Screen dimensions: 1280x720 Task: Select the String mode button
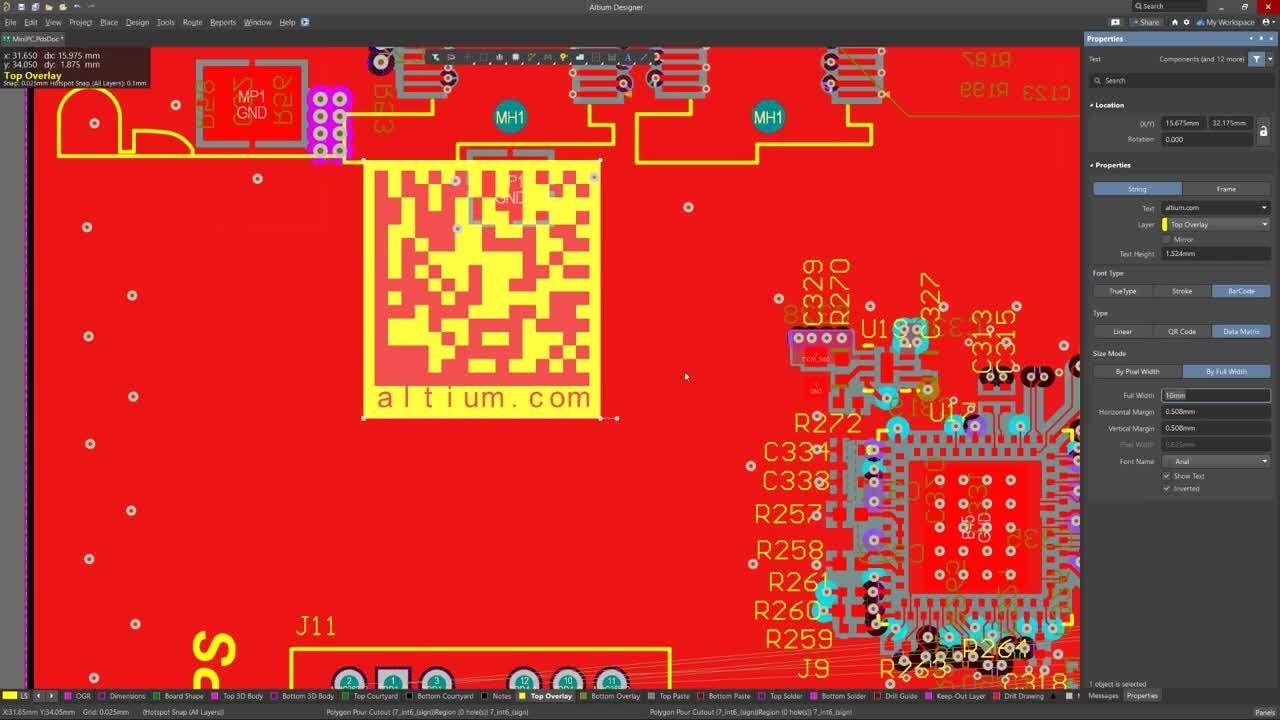point(1137,189)
